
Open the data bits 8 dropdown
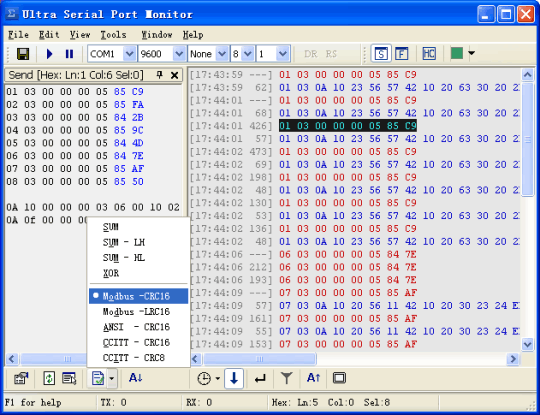248,54
